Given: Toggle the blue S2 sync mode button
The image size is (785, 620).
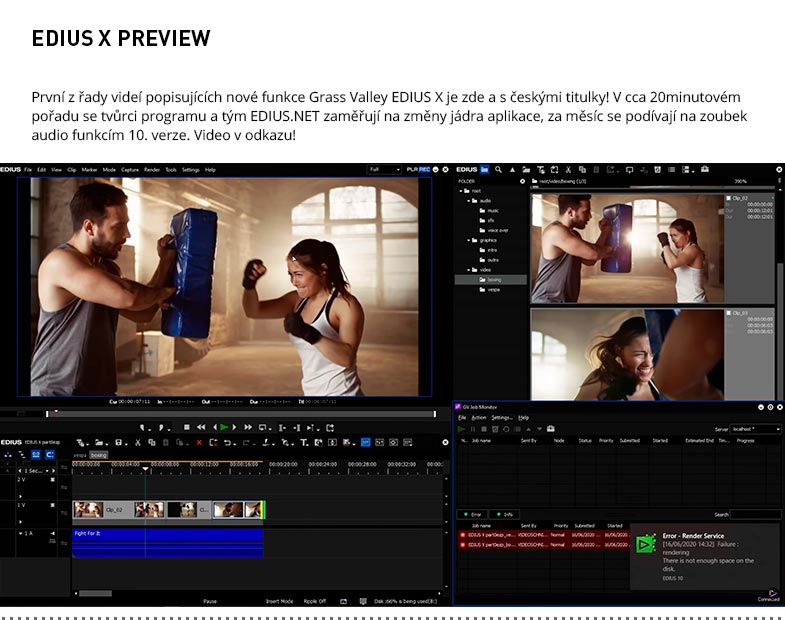Looking at the screenshot, I should pos(36,455).
